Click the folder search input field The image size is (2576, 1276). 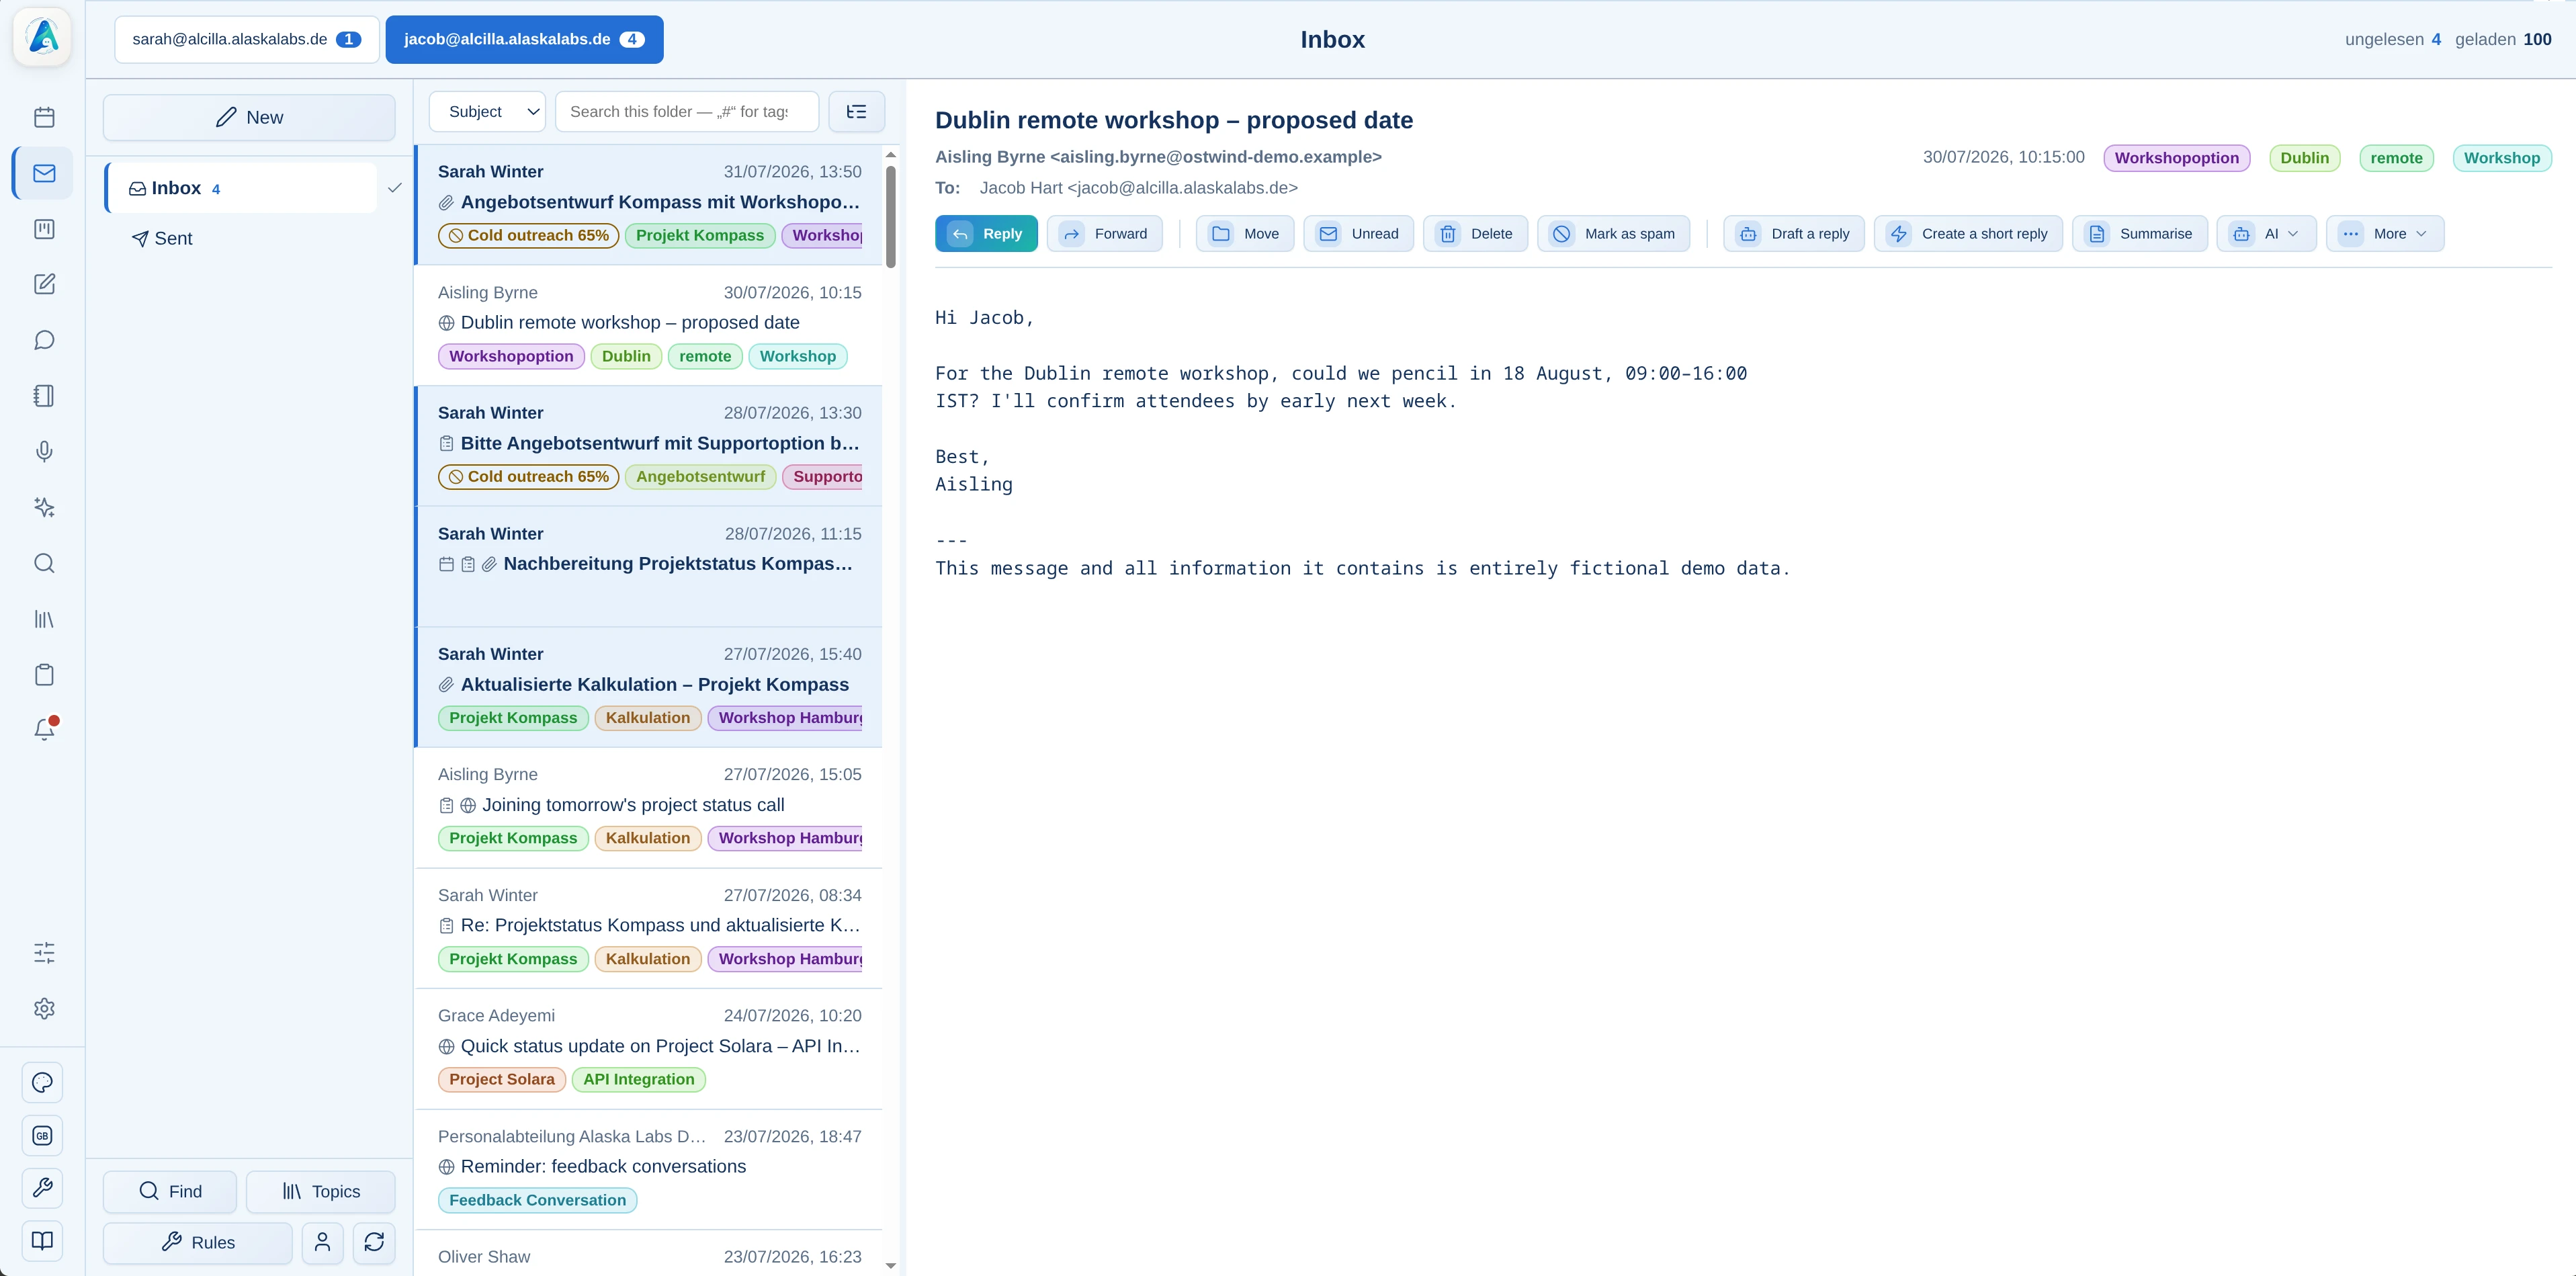687,112
